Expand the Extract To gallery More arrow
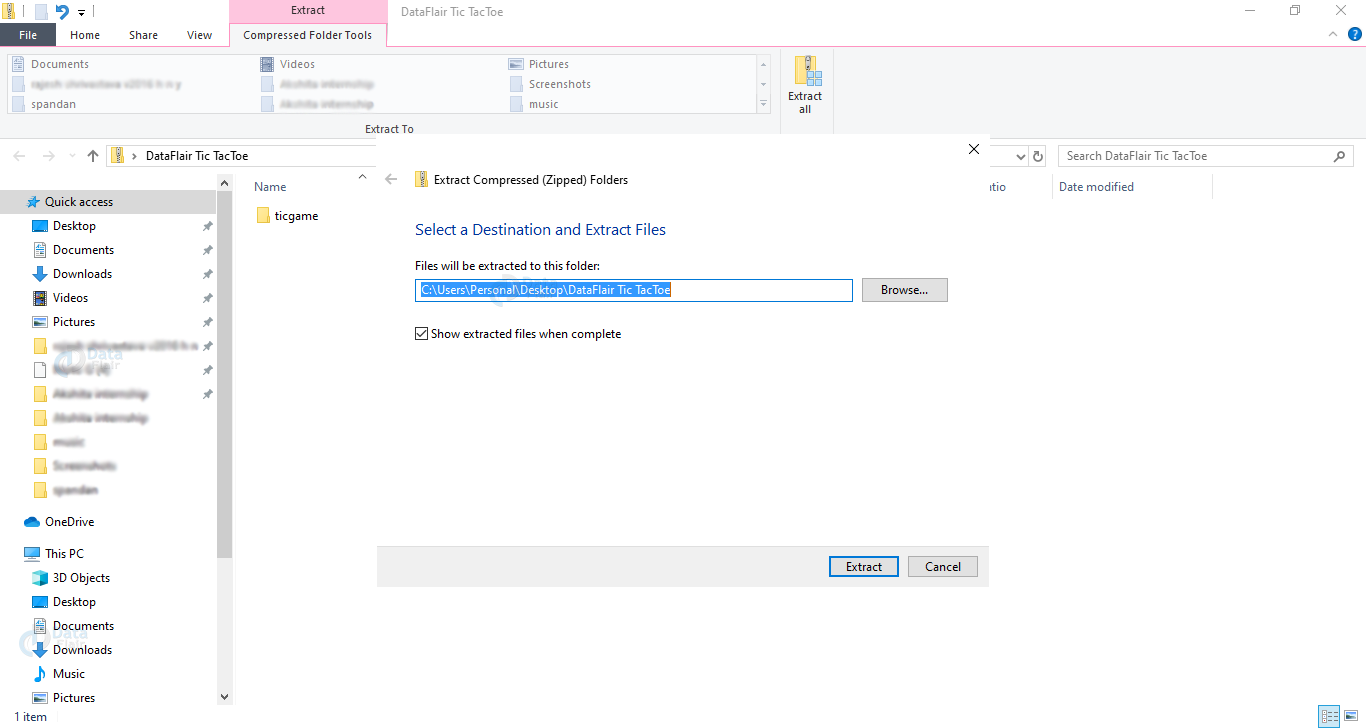This screenshot has height=728, width=1366. pyautogui.click(x=764, y=104)
